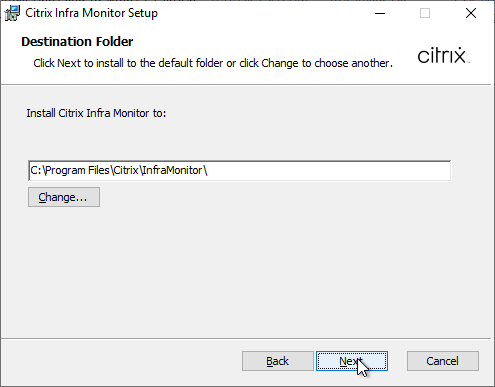495x387 pixels.
Task: Click the "Citrix Infra Monitor Setup" title bar text
Action: click(x=91, y=13)
